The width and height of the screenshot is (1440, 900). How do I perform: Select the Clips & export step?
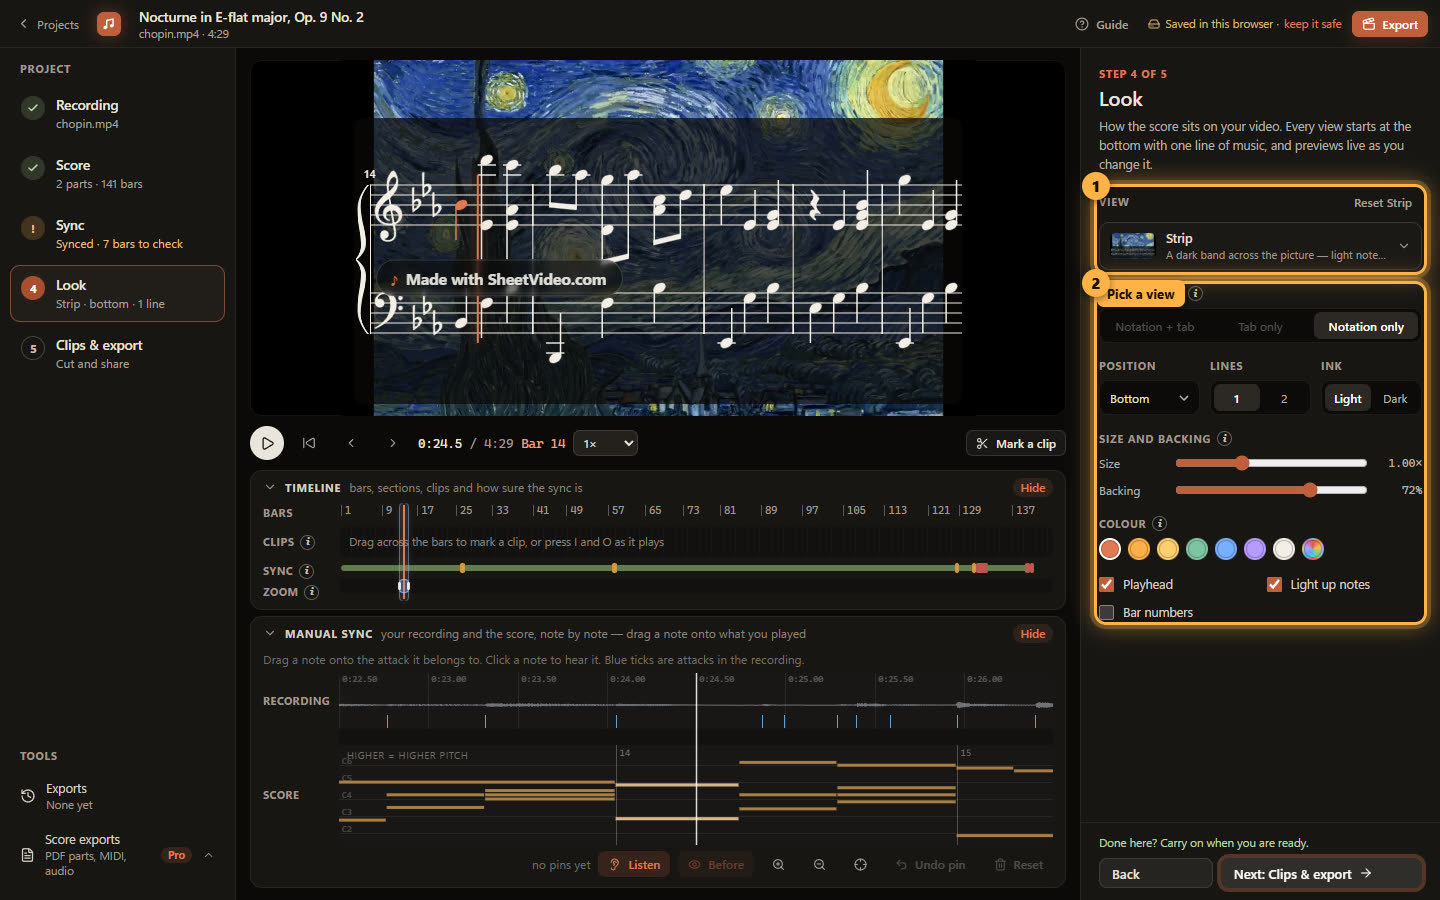(x=117, y=353)
